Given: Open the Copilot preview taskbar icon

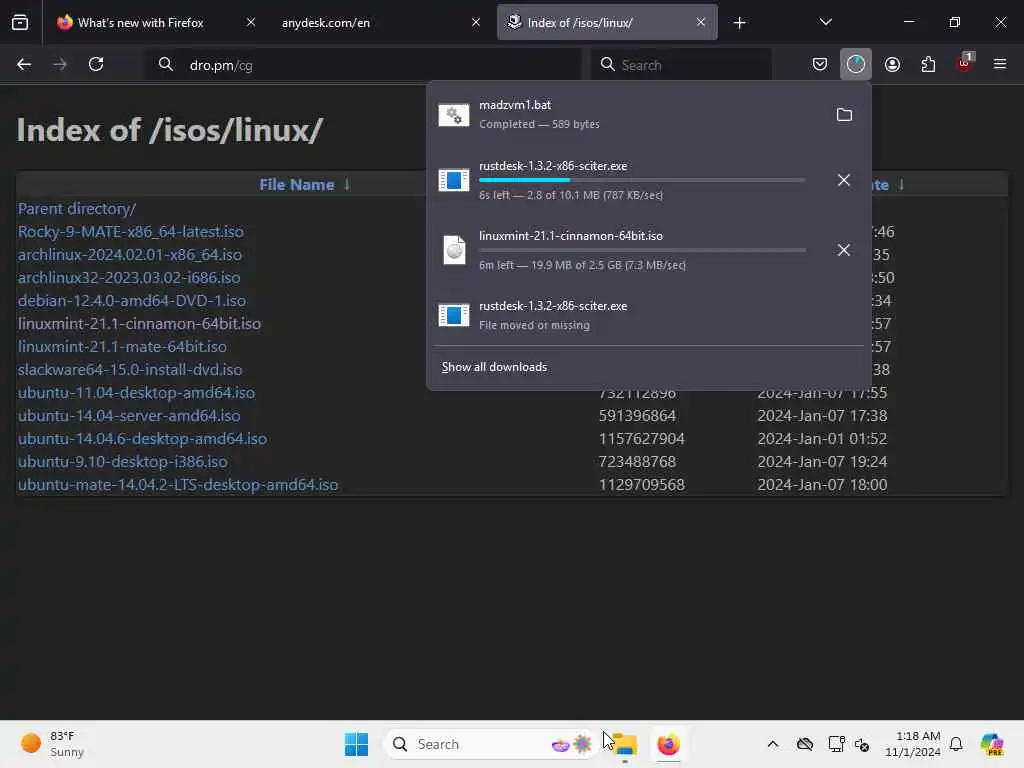Looking at the screenshot, I should tap(992, 744).
